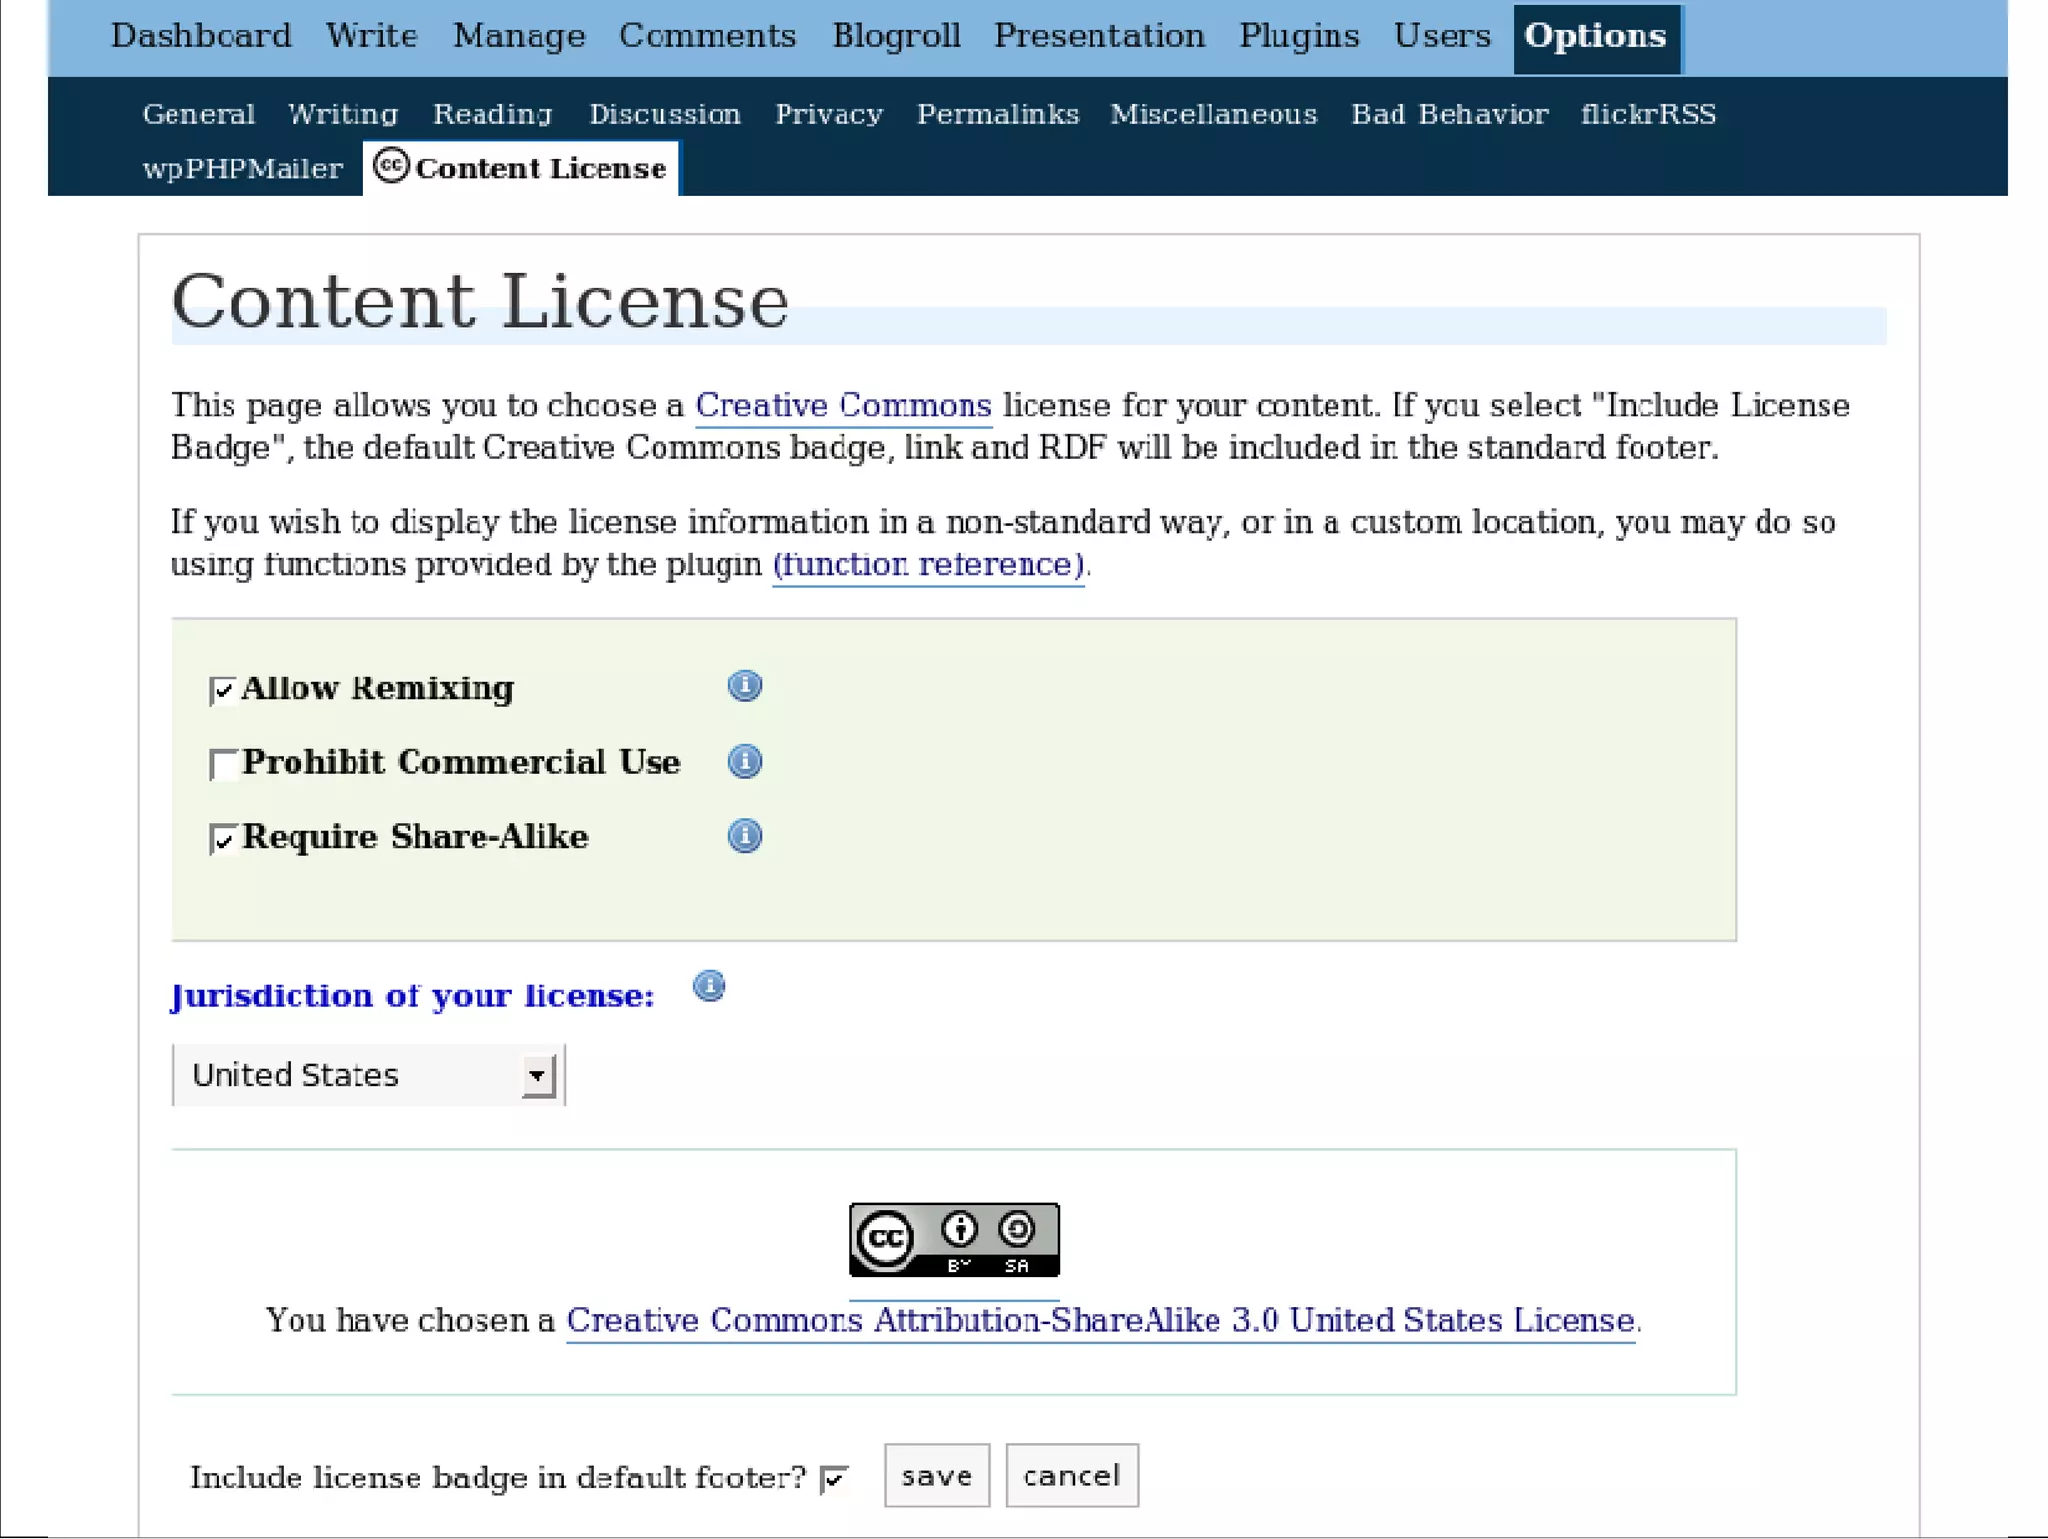The height and width of the screenshot is (1539, 2048).
Task: Enable the Prohibit Commercial Use checkbox
Action: (x=222, y=764)
